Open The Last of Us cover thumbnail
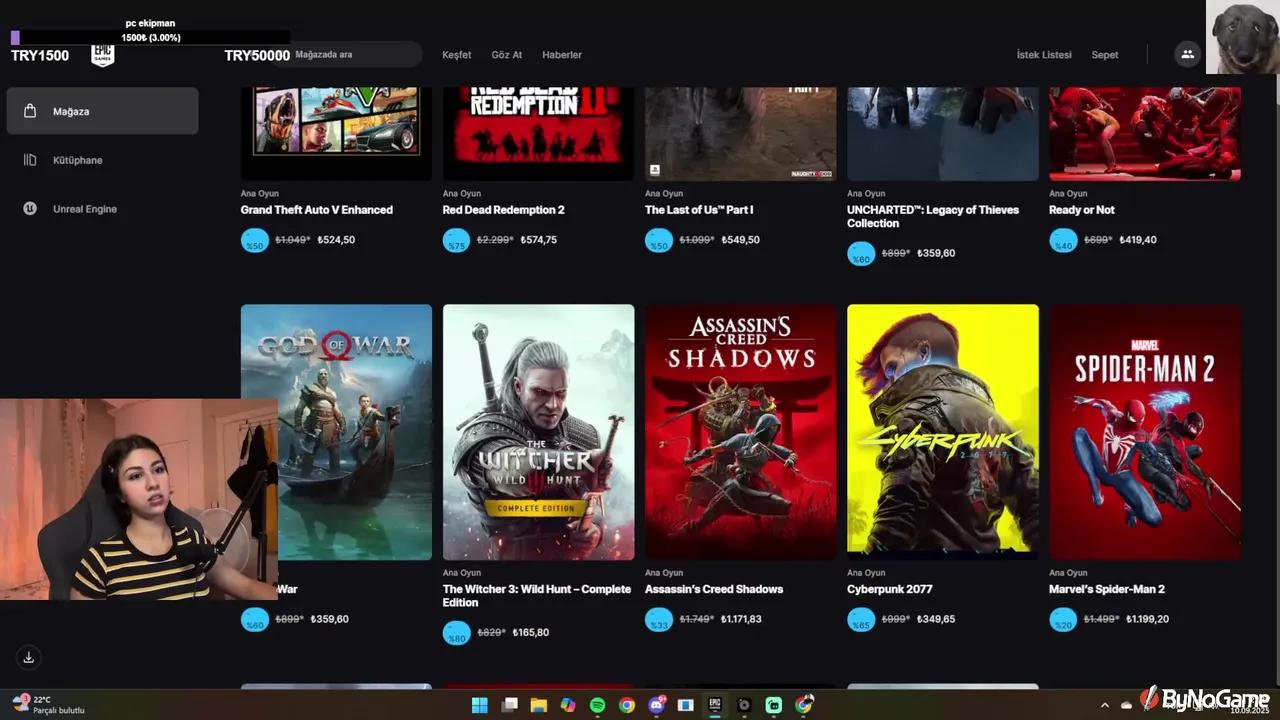Viewport: 1280px width, 720px height. tap(740, 134)
